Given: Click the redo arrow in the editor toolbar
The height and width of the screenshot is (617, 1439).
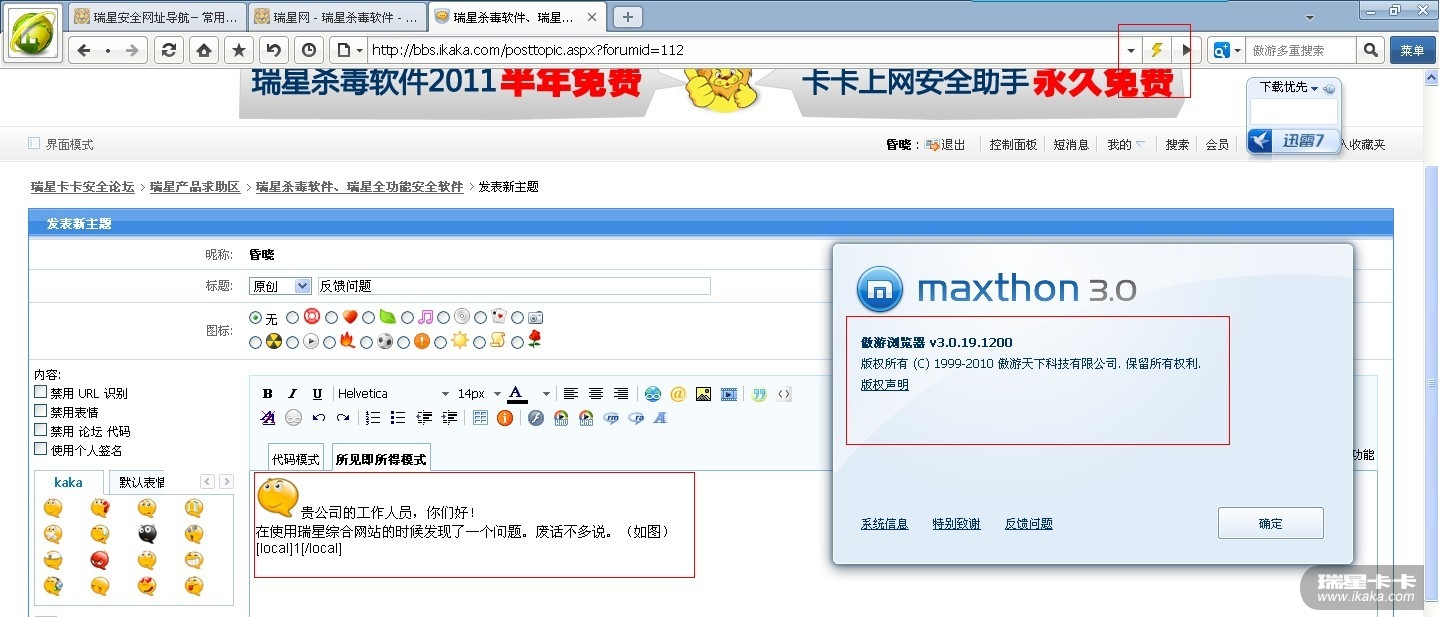Looking at the screenshot, I should pos(343,418).
